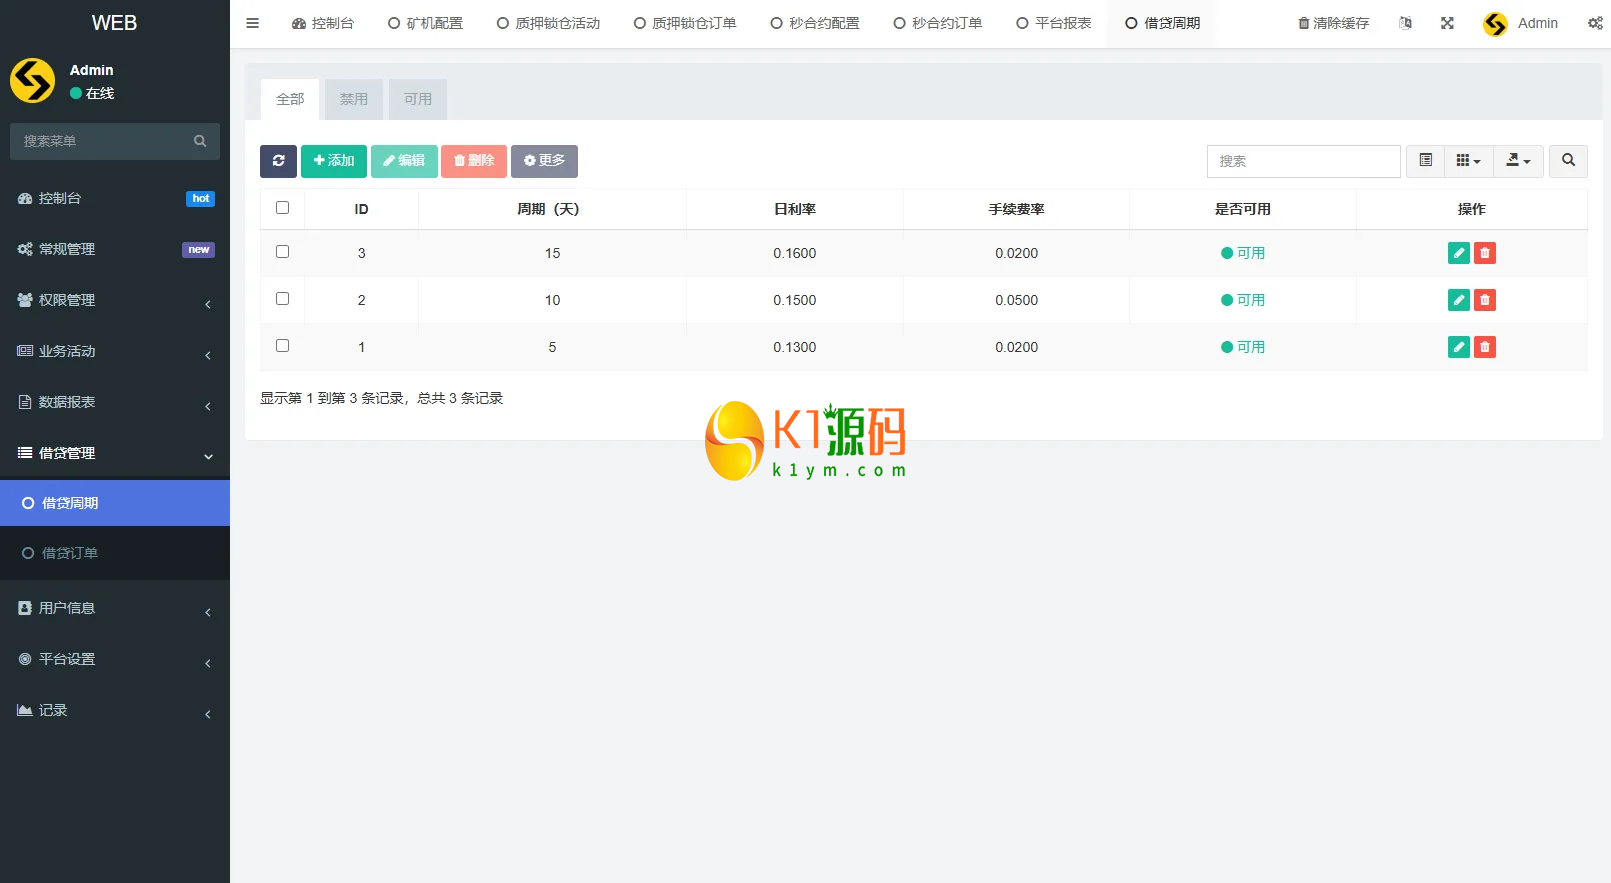Open 控制台 in sidebar
Screen dimensions: 1611x883
(115, 198)
